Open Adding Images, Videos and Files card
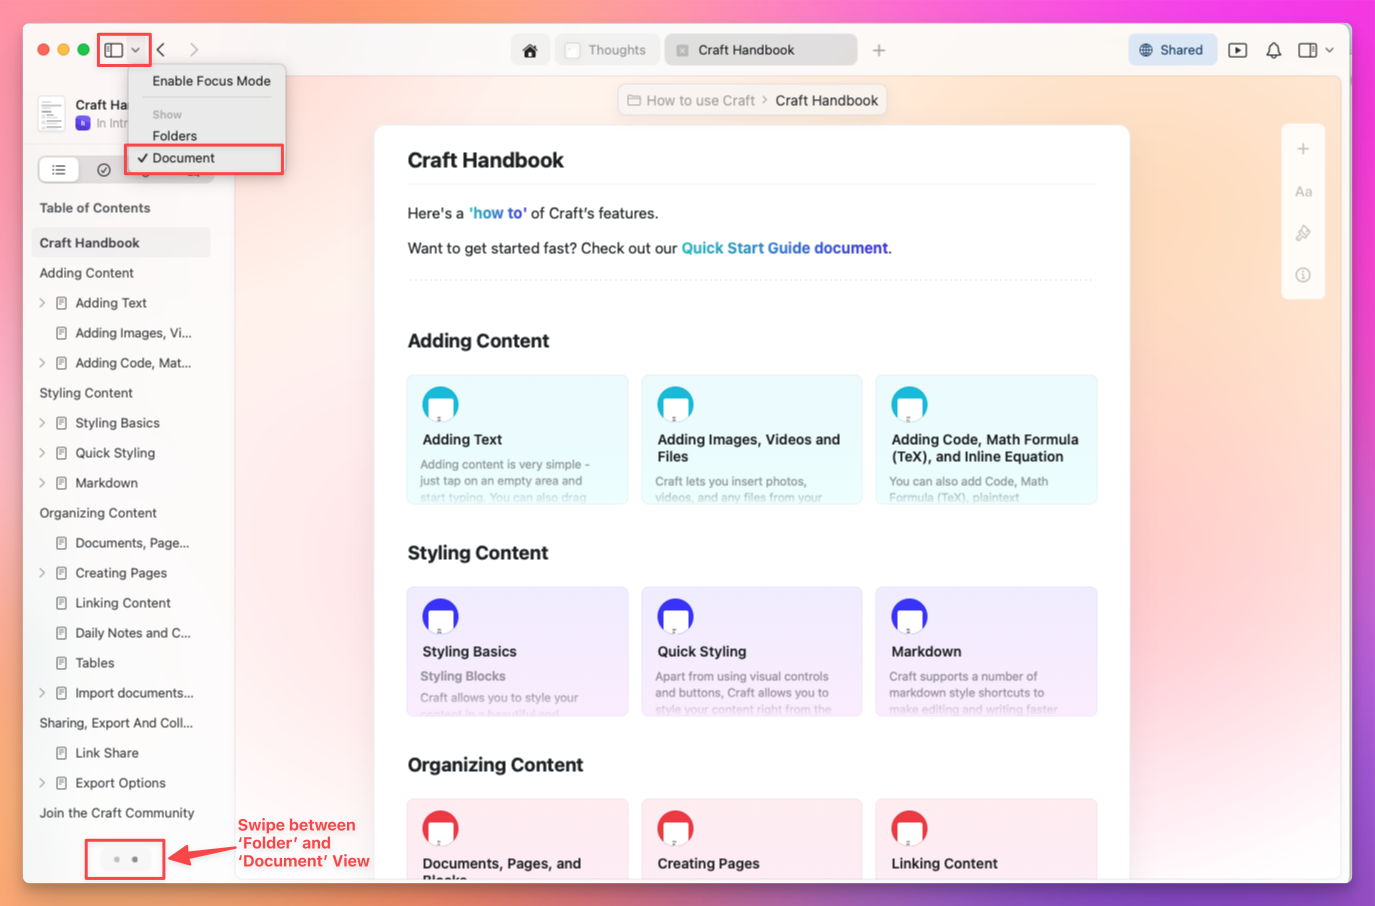This screenshot has height=906, width=1375. pos(752,440)
